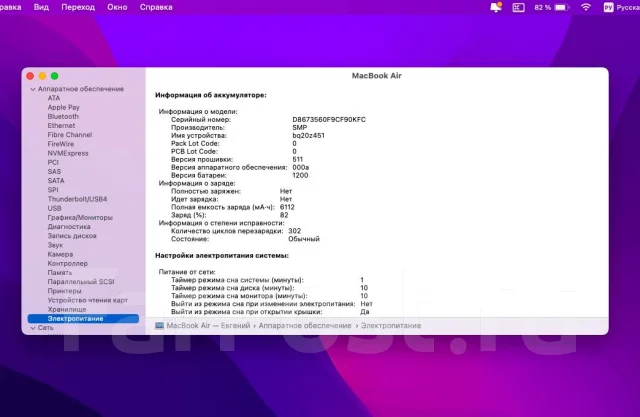Select SPI in the sidebar
This screenshot has width=640, height=417.
click(53, 190)
